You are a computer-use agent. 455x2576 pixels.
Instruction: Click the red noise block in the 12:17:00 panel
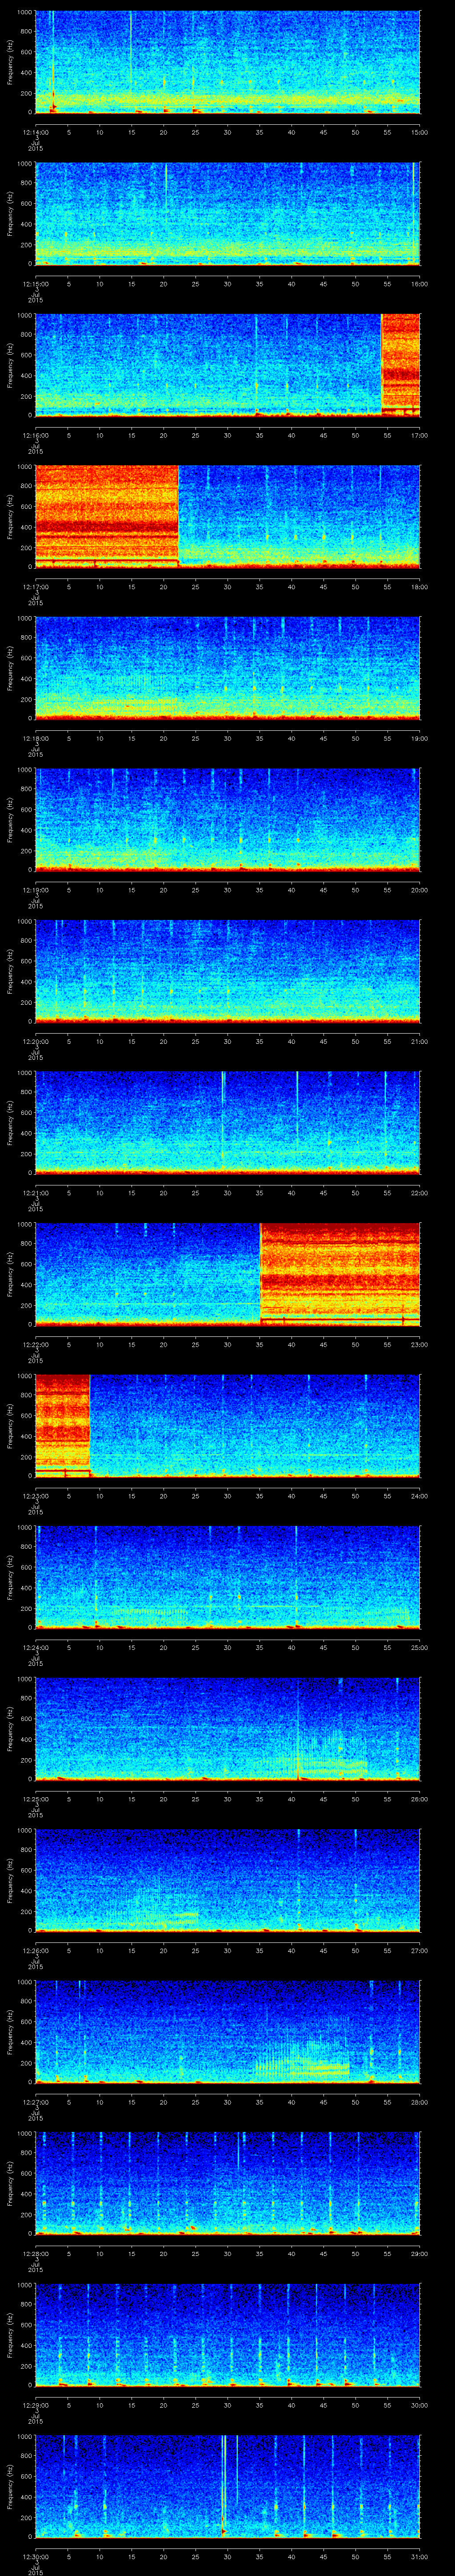pyautogui.click(x=107, y=516)
